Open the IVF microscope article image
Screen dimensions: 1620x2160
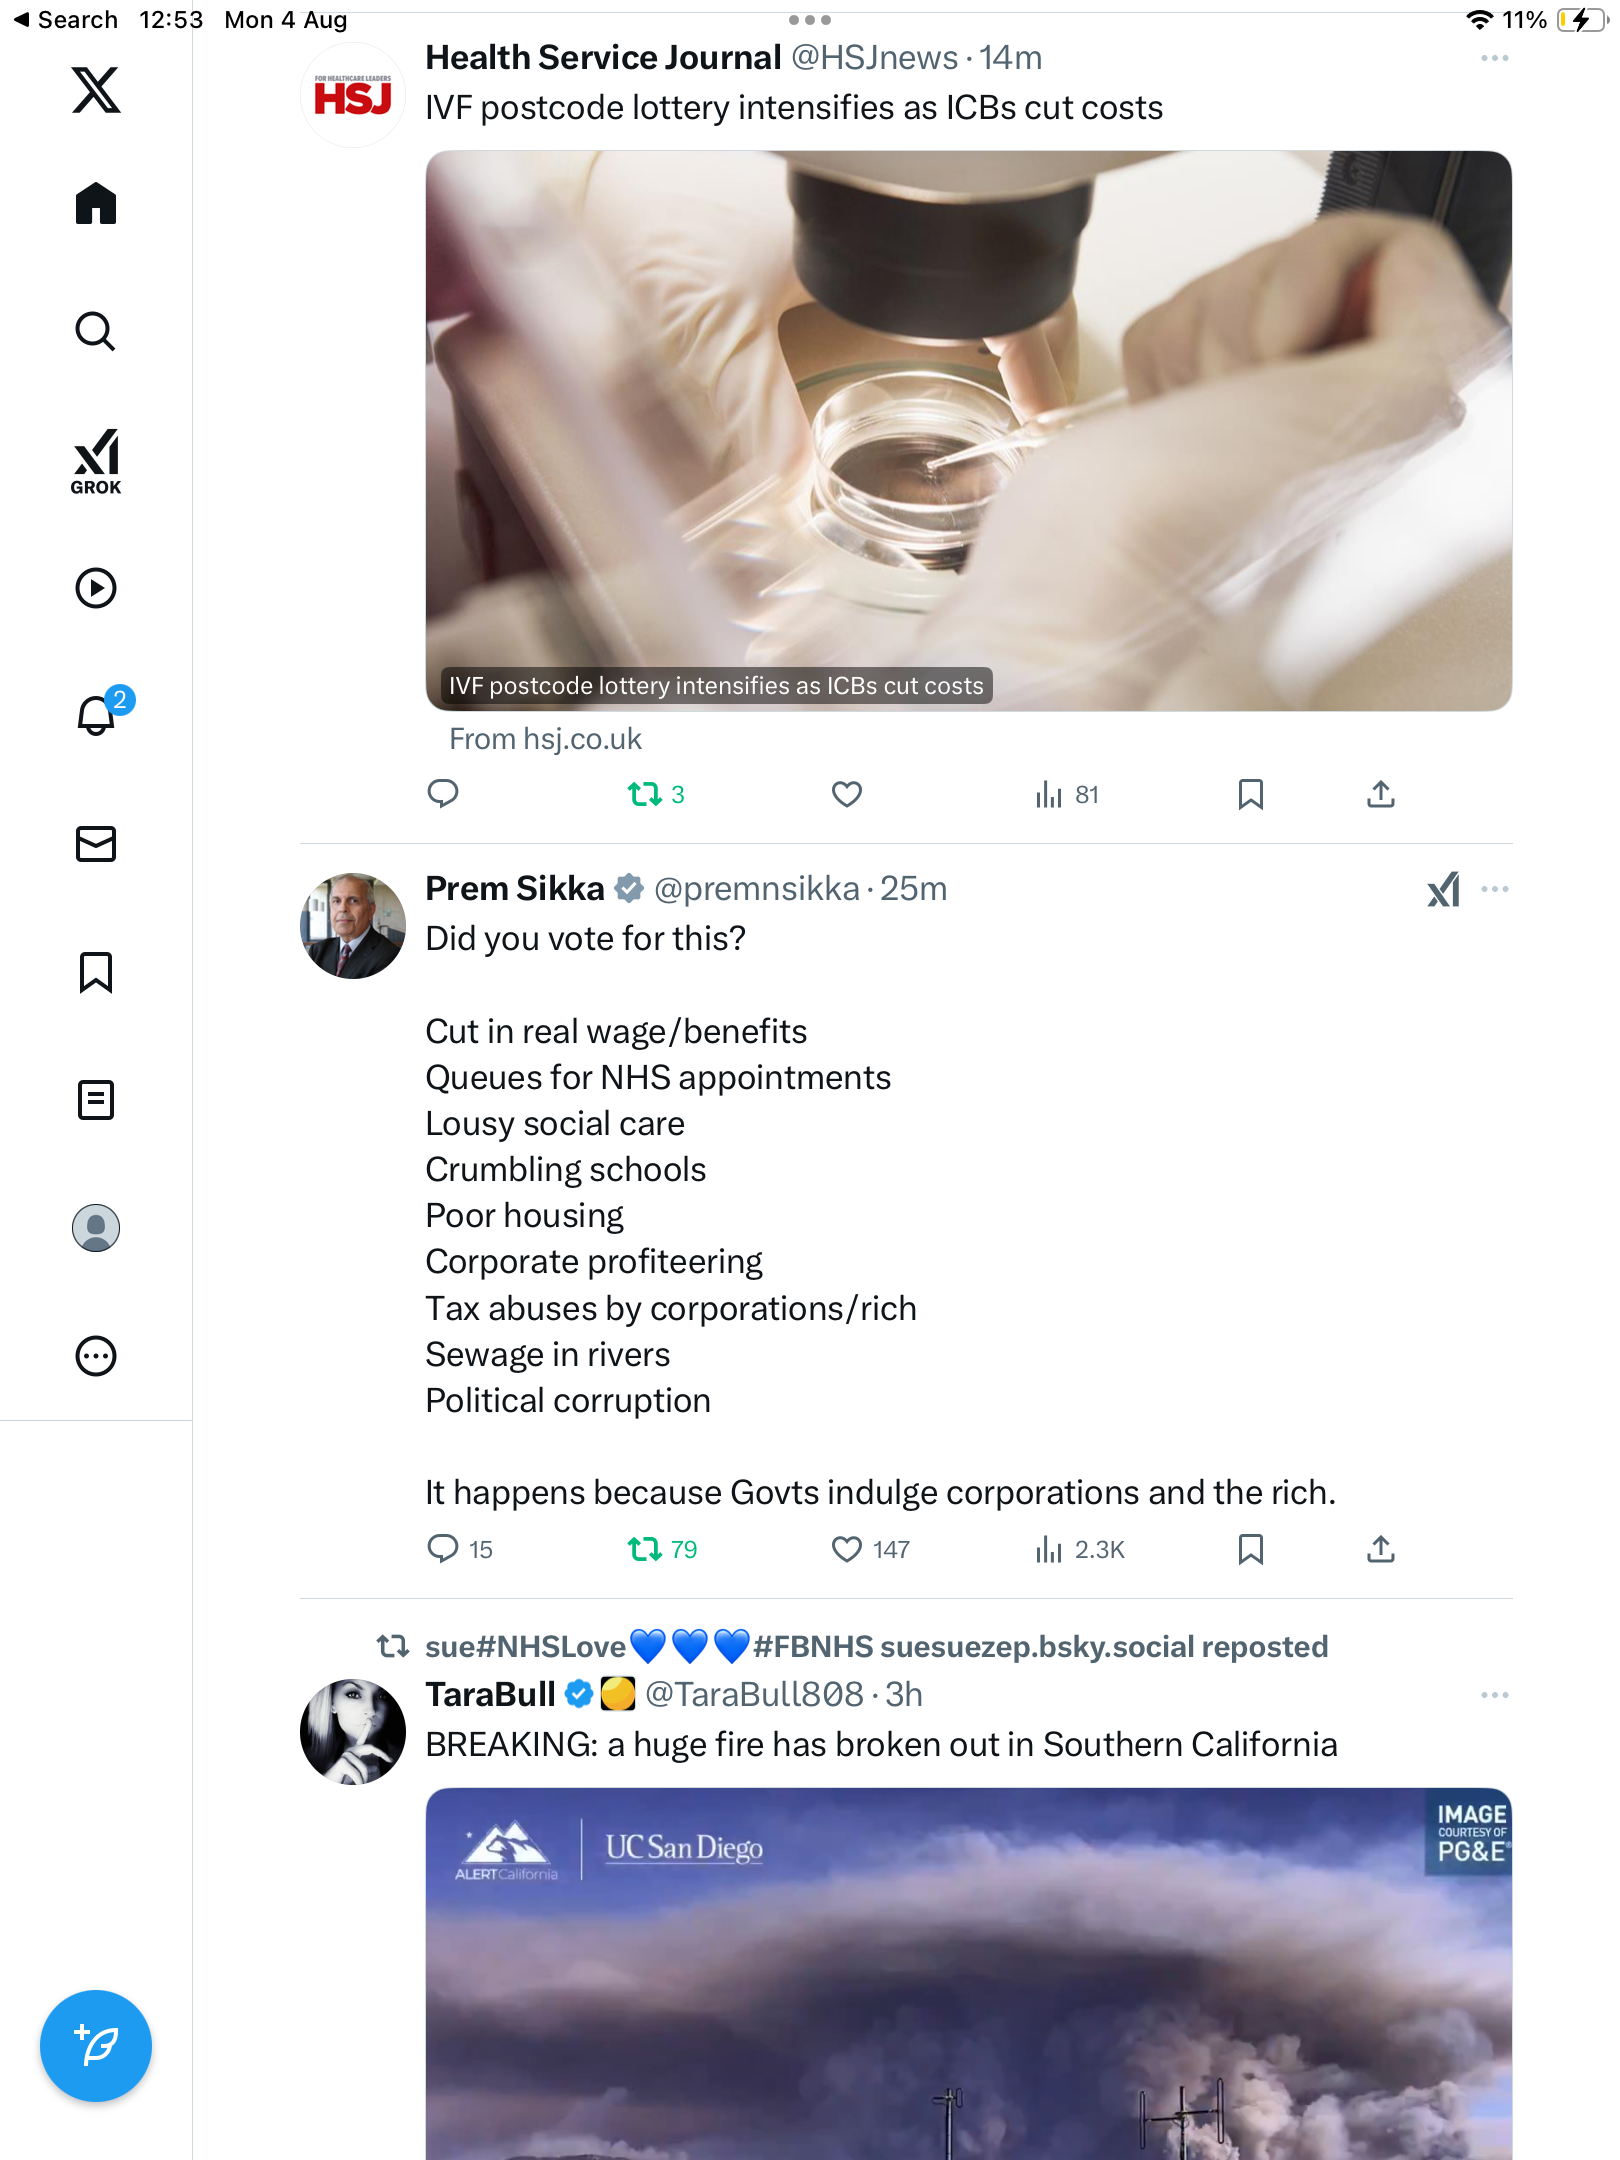pos(968,430)
